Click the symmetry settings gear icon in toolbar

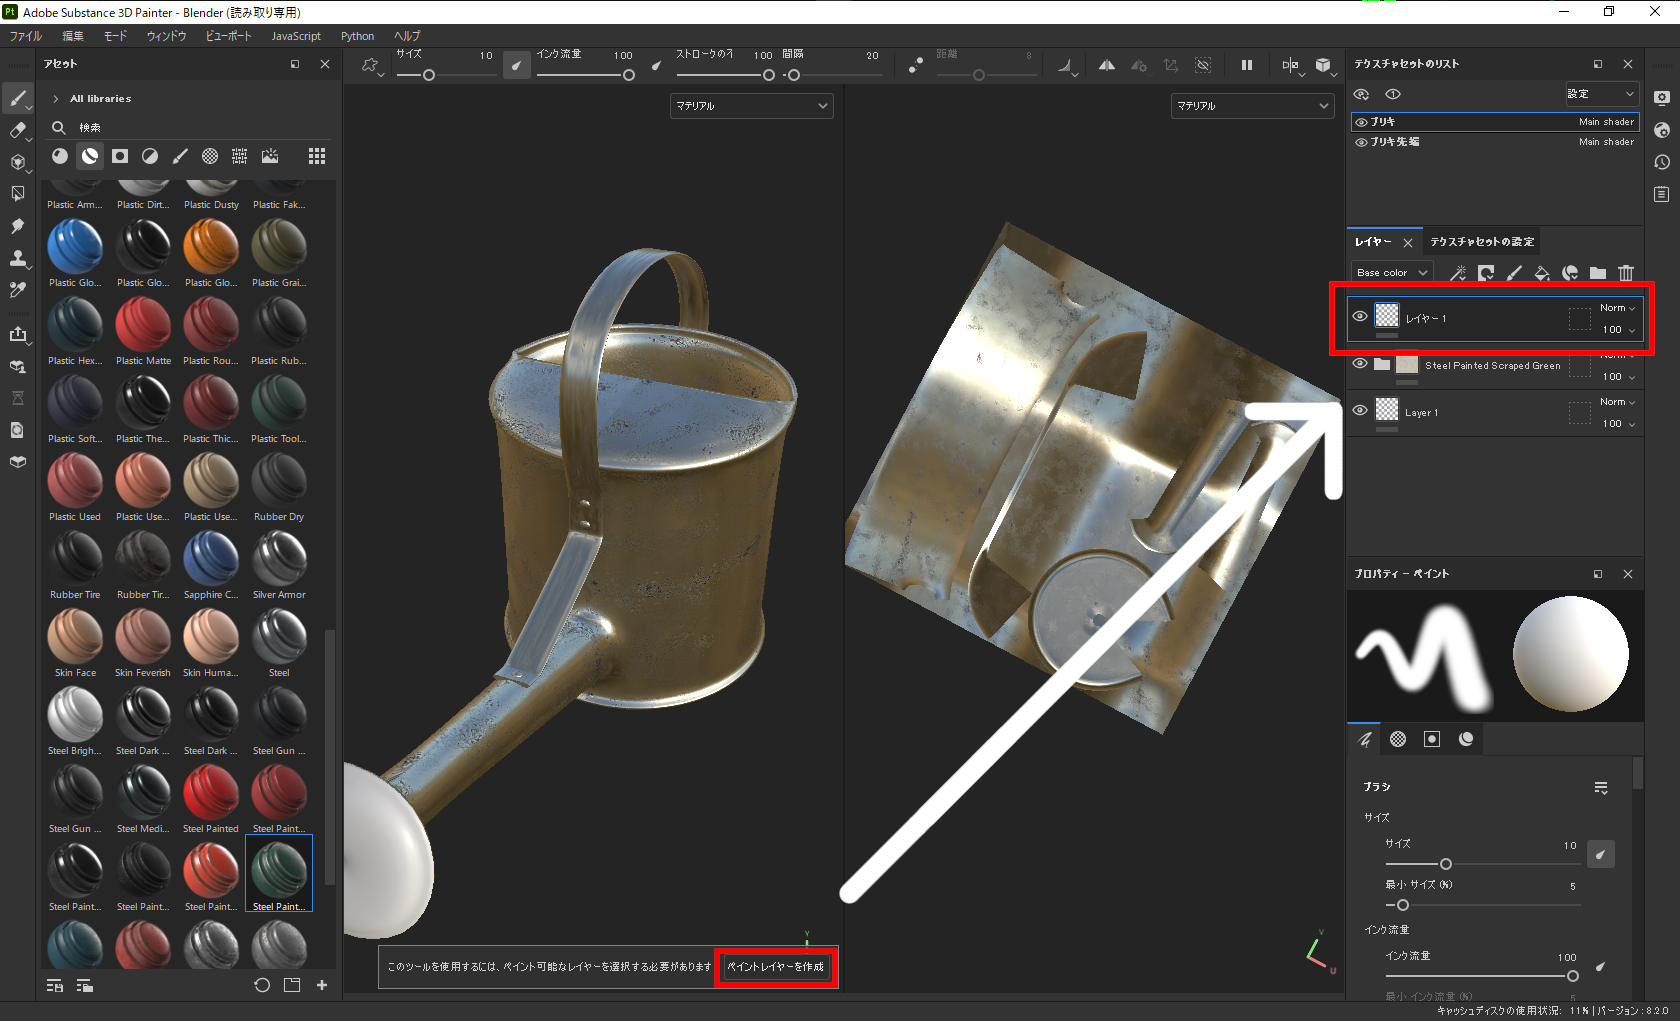click(1139, 66)
